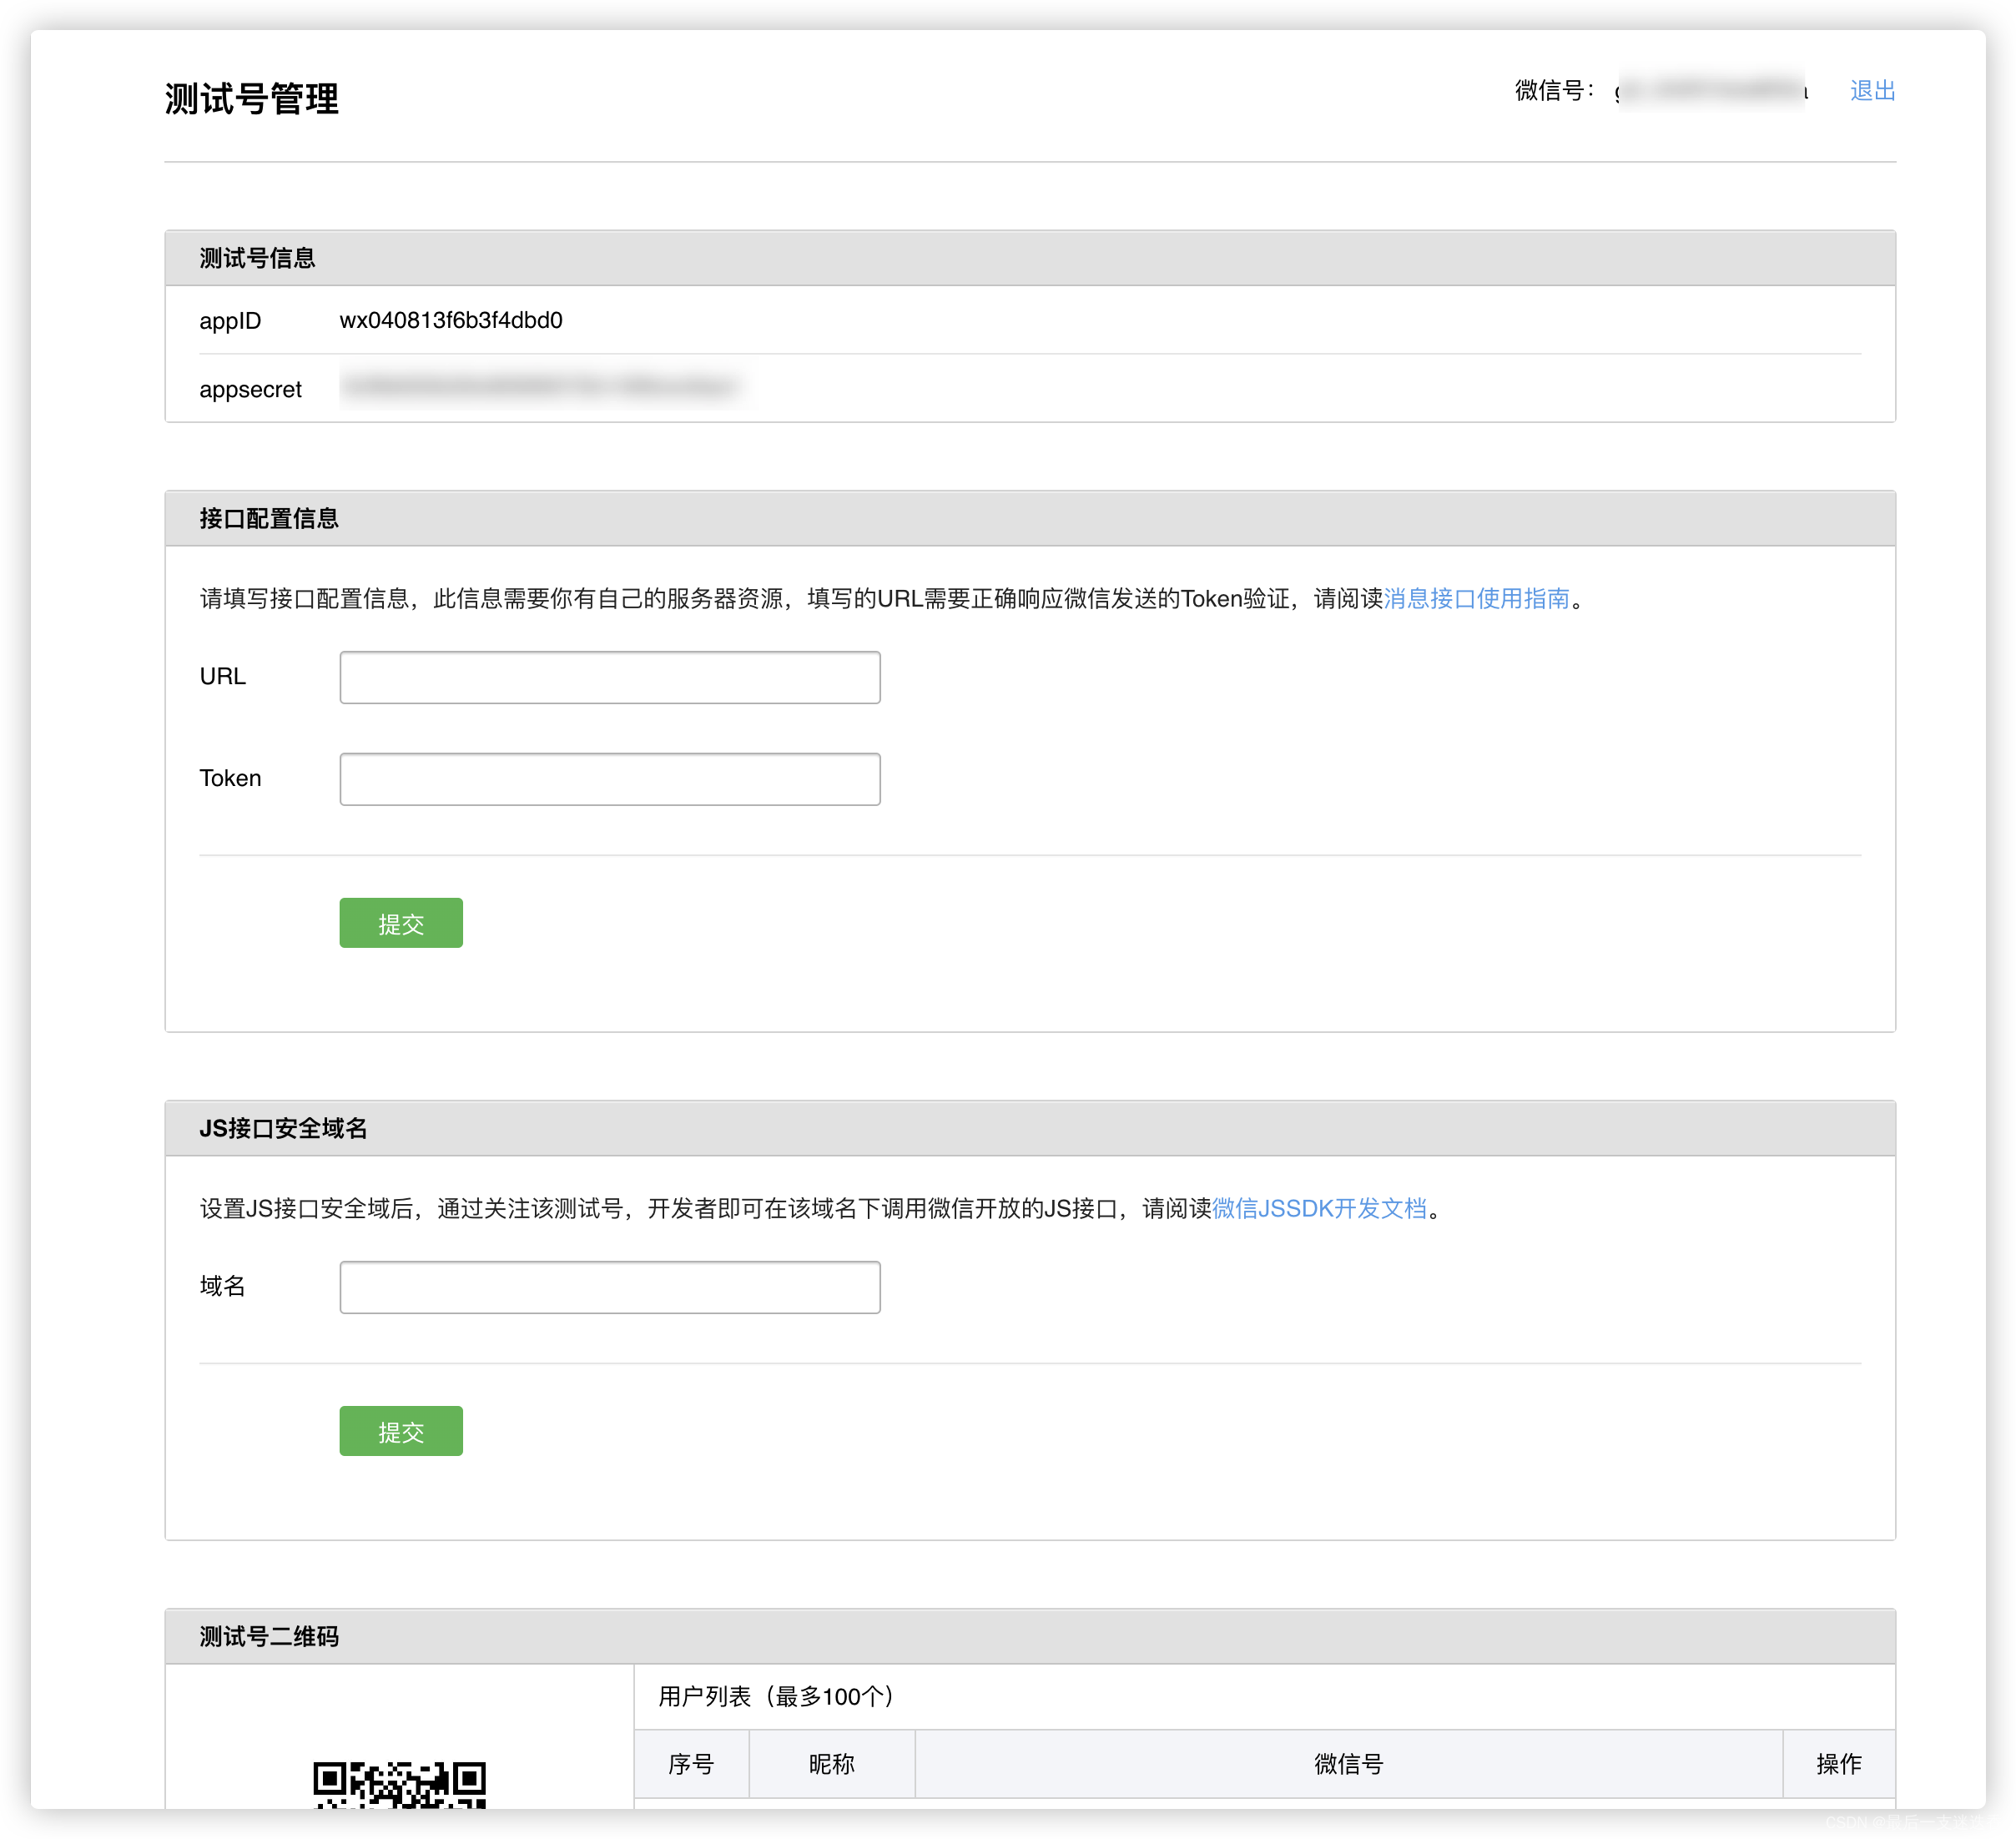The width and height of the screenshot is (2016, 1839).
Task: Click the appsecret label
Action: point(250,389)
